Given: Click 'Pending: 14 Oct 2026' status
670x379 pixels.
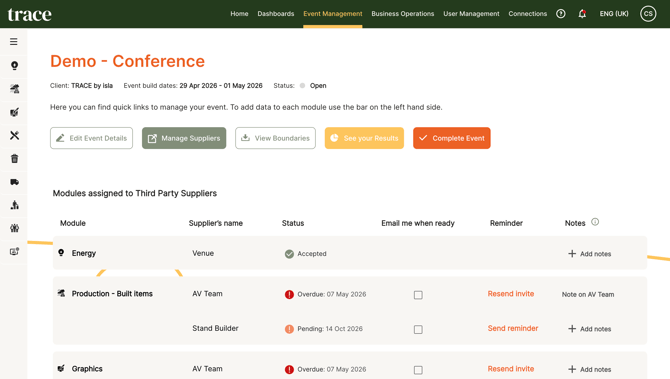Looking at the screenshot, I should [330, 329].
